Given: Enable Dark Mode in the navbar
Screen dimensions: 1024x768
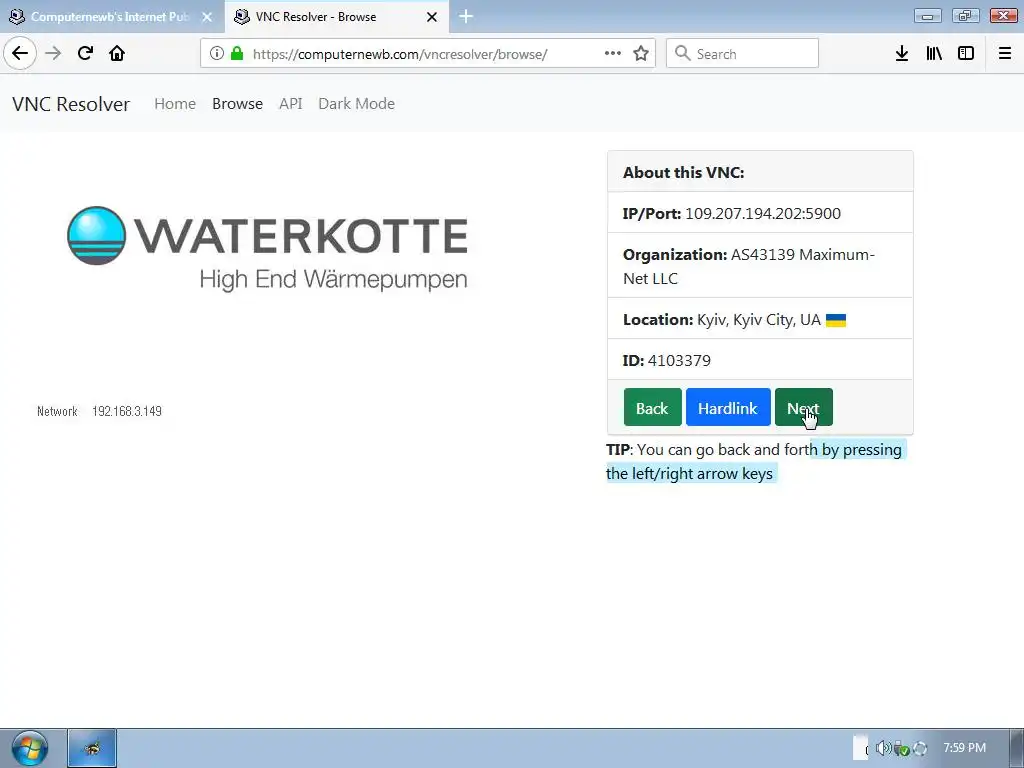Looking at the screenshot, I should pyautogui.click(x=357, y=104).
